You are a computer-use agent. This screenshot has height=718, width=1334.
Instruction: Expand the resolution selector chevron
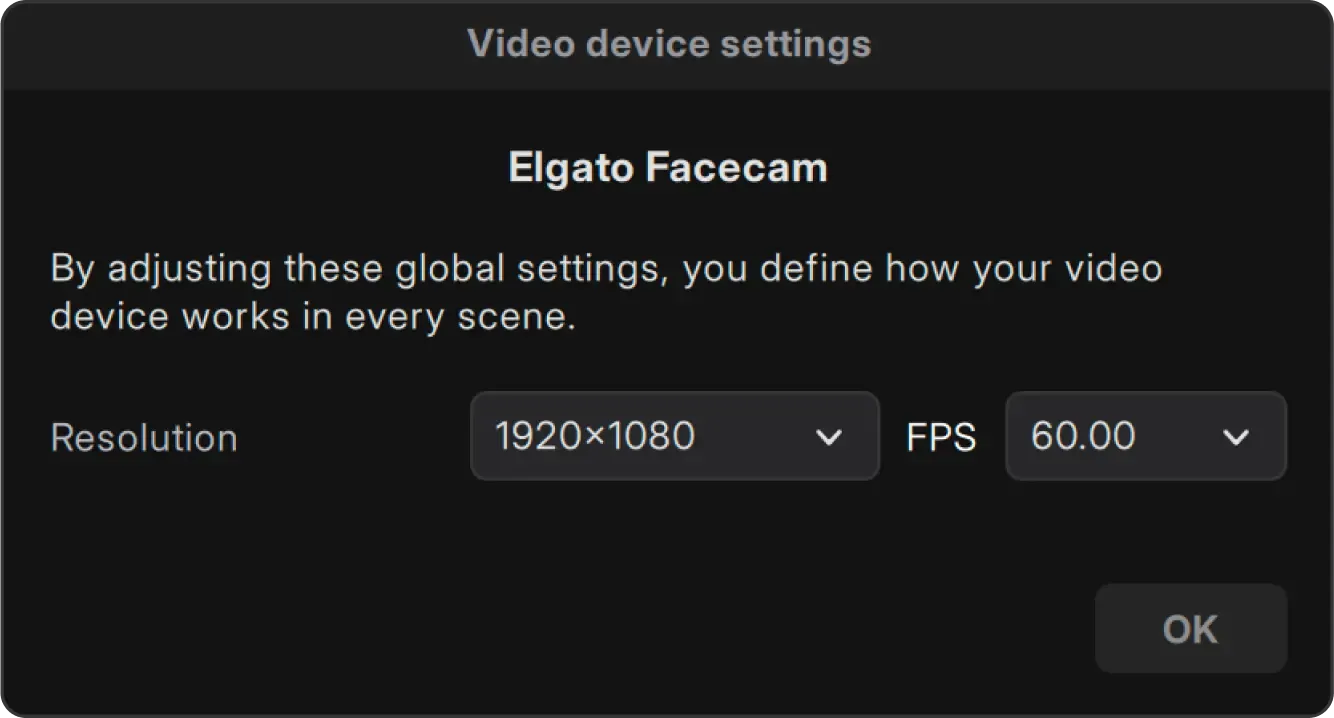click(x=830, y=436)
